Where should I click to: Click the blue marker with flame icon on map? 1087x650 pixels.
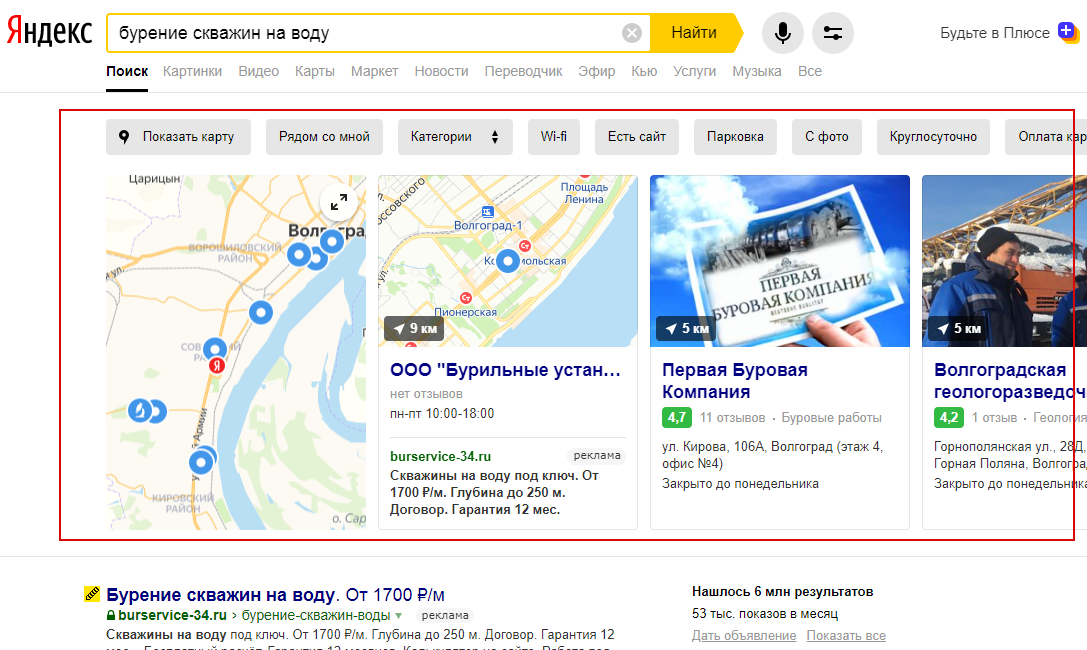tap(139, 410)
